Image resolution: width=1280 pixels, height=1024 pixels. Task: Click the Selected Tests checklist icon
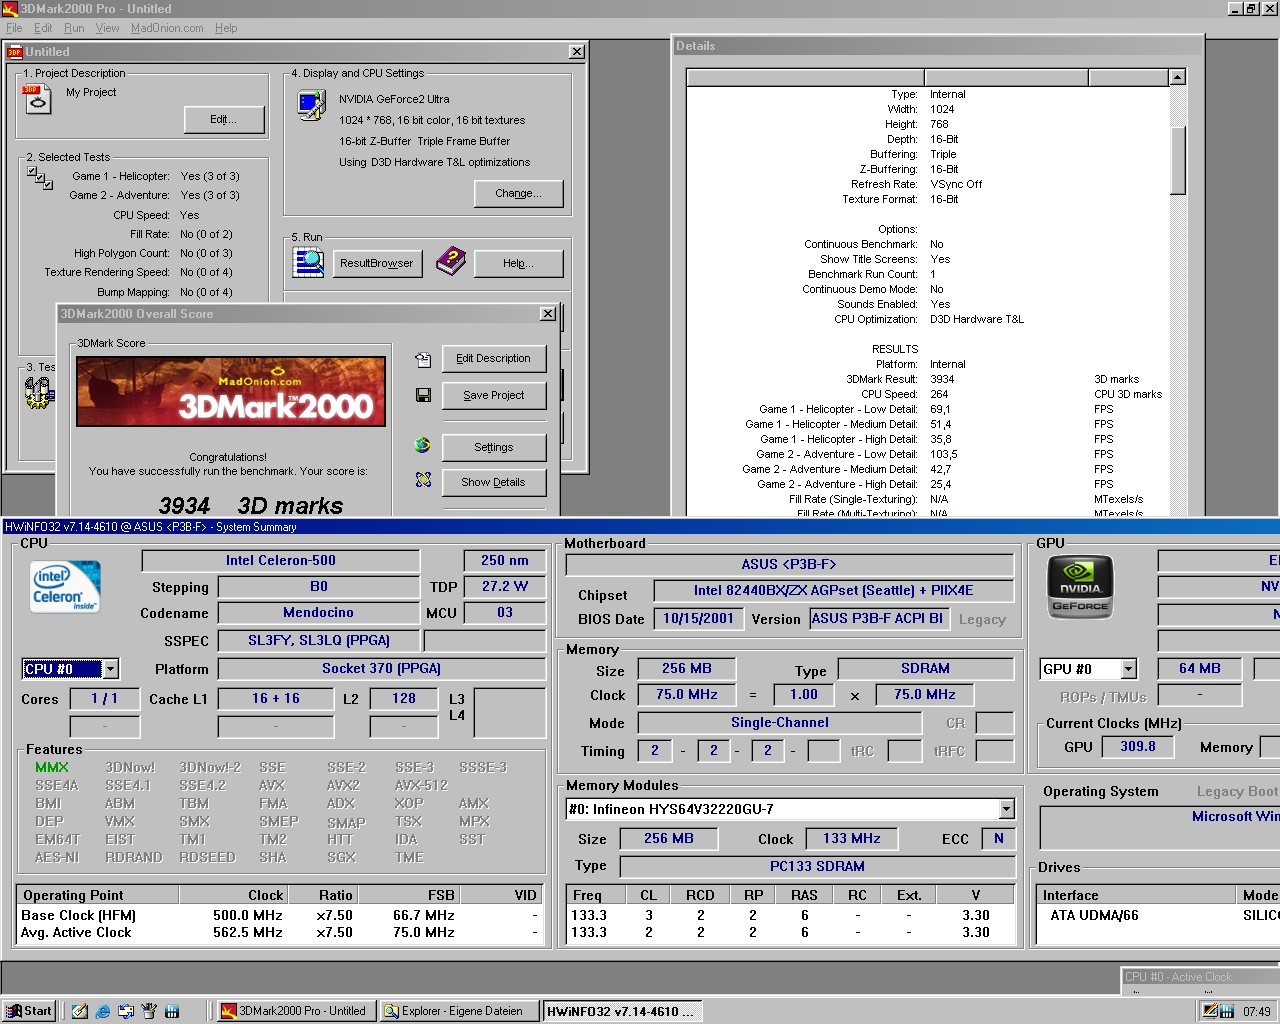pyautogui.click(x=40, y=179)
